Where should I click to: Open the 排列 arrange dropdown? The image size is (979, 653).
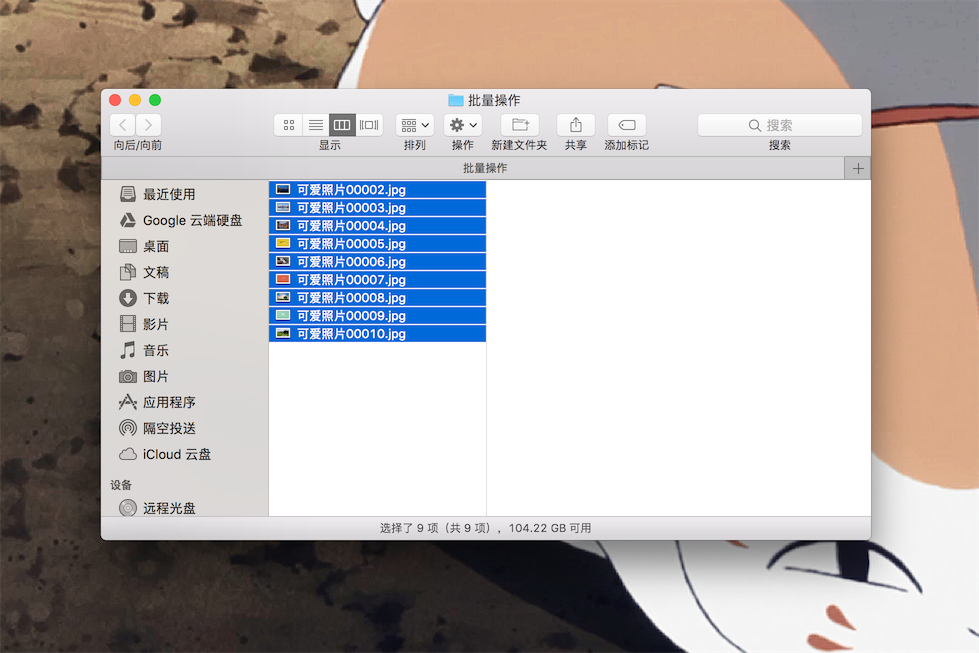pyautogui.click(x=414, y=125)
